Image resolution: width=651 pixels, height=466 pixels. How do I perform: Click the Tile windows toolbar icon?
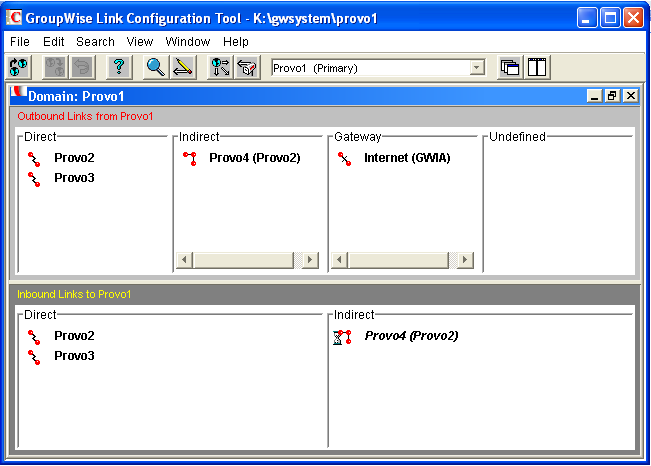[x=537, y=67]
